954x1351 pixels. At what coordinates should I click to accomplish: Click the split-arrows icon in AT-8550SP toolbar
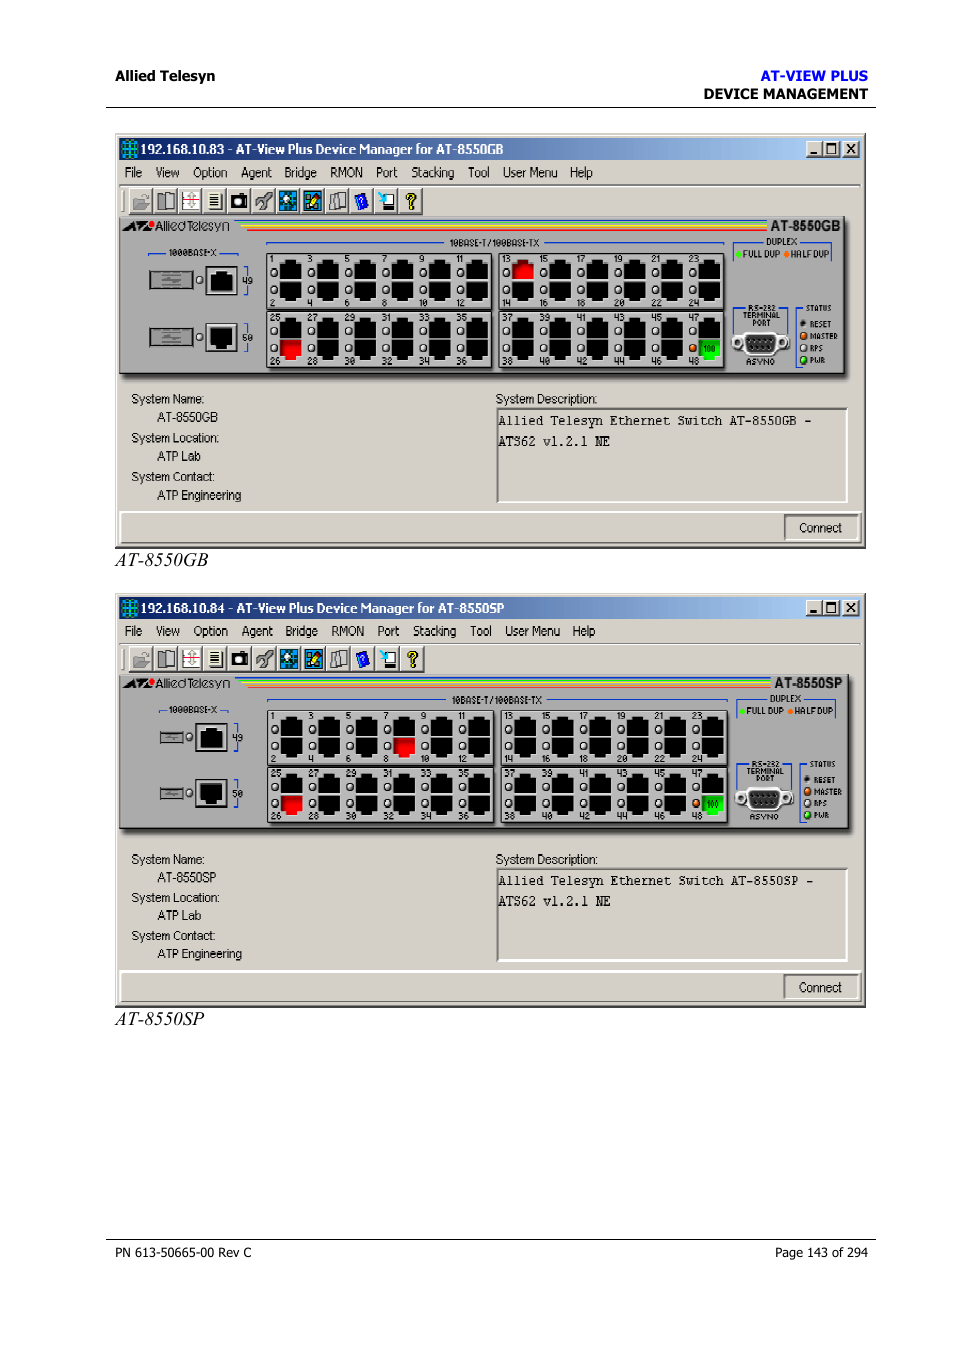click(191, 659)
